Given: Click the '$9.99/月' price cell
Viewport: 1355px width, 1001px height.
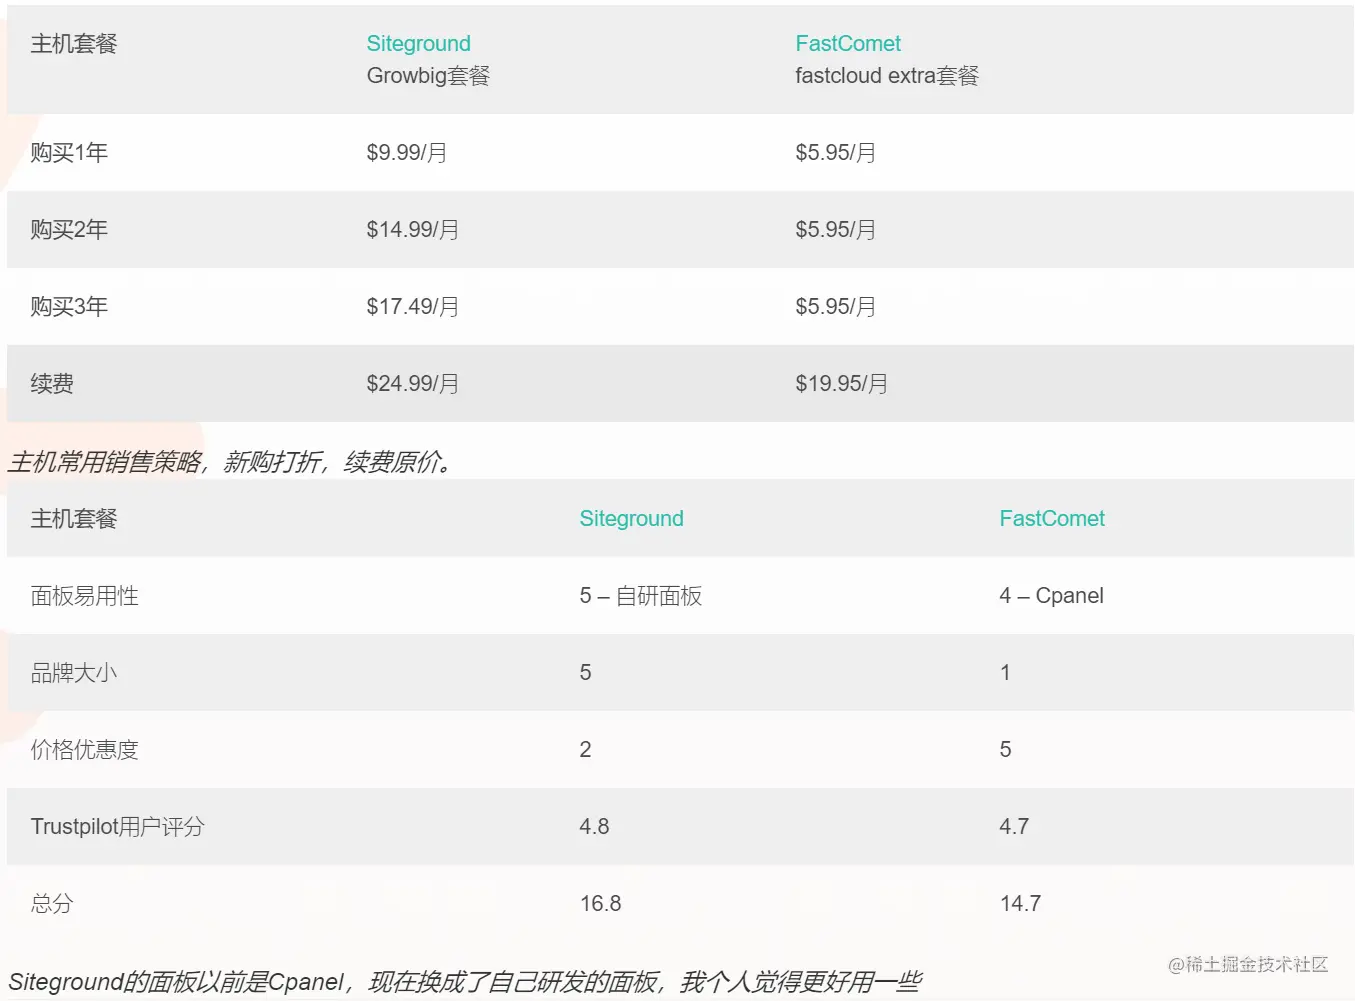Looking at the screenshot, I should pyautogui.click(x=407, y=153).
